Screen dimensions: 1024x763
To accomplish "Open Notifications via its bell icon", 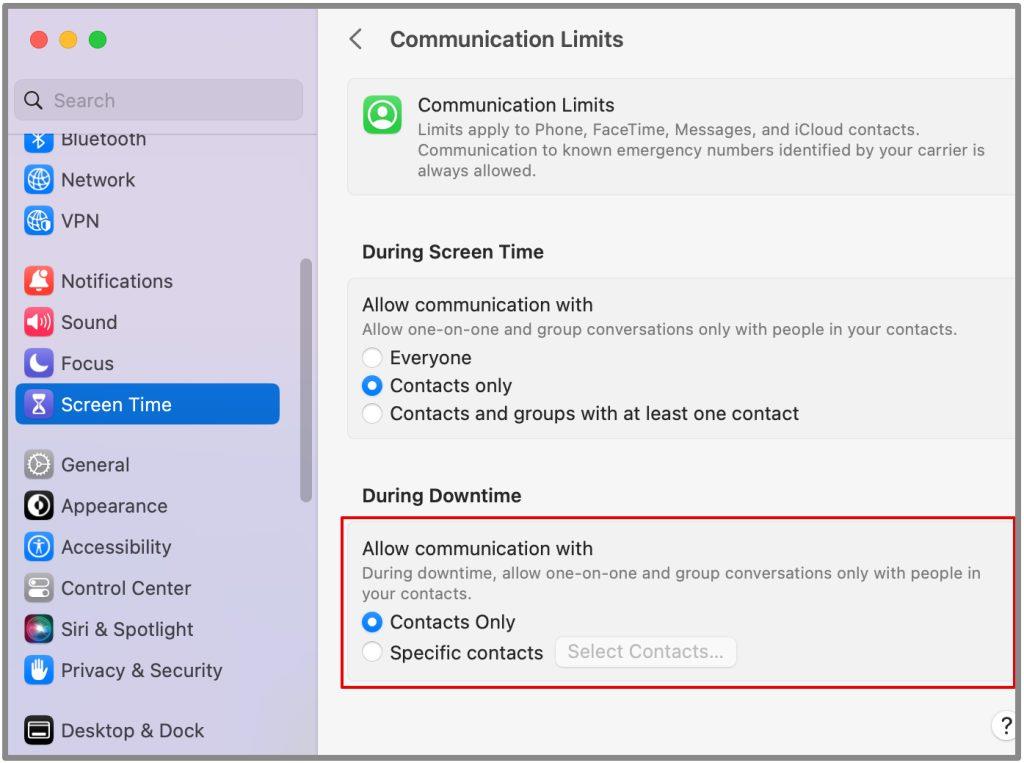I will click(39, 281).
